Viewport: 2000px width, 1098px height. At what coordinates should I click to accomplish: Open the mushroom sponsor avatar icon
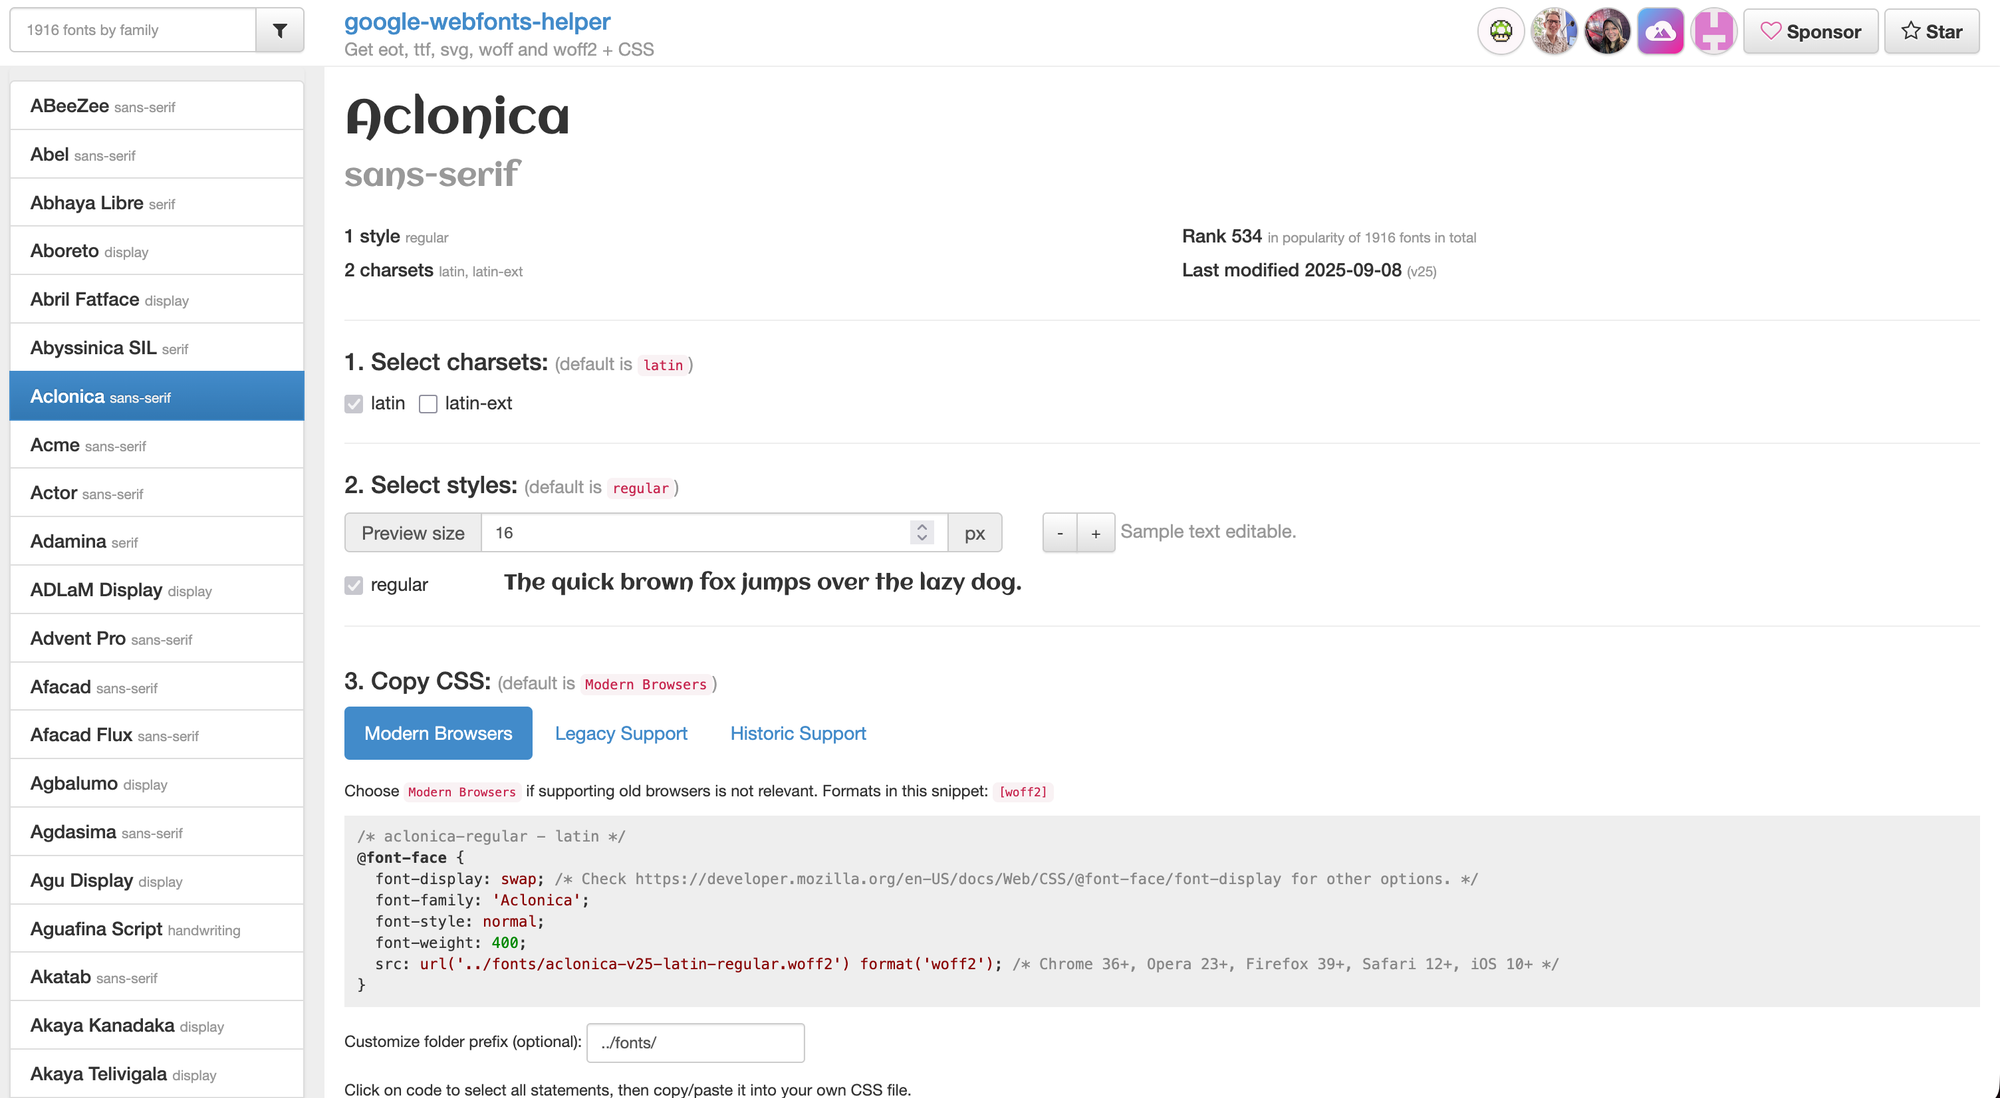[x=1501, y=31]
